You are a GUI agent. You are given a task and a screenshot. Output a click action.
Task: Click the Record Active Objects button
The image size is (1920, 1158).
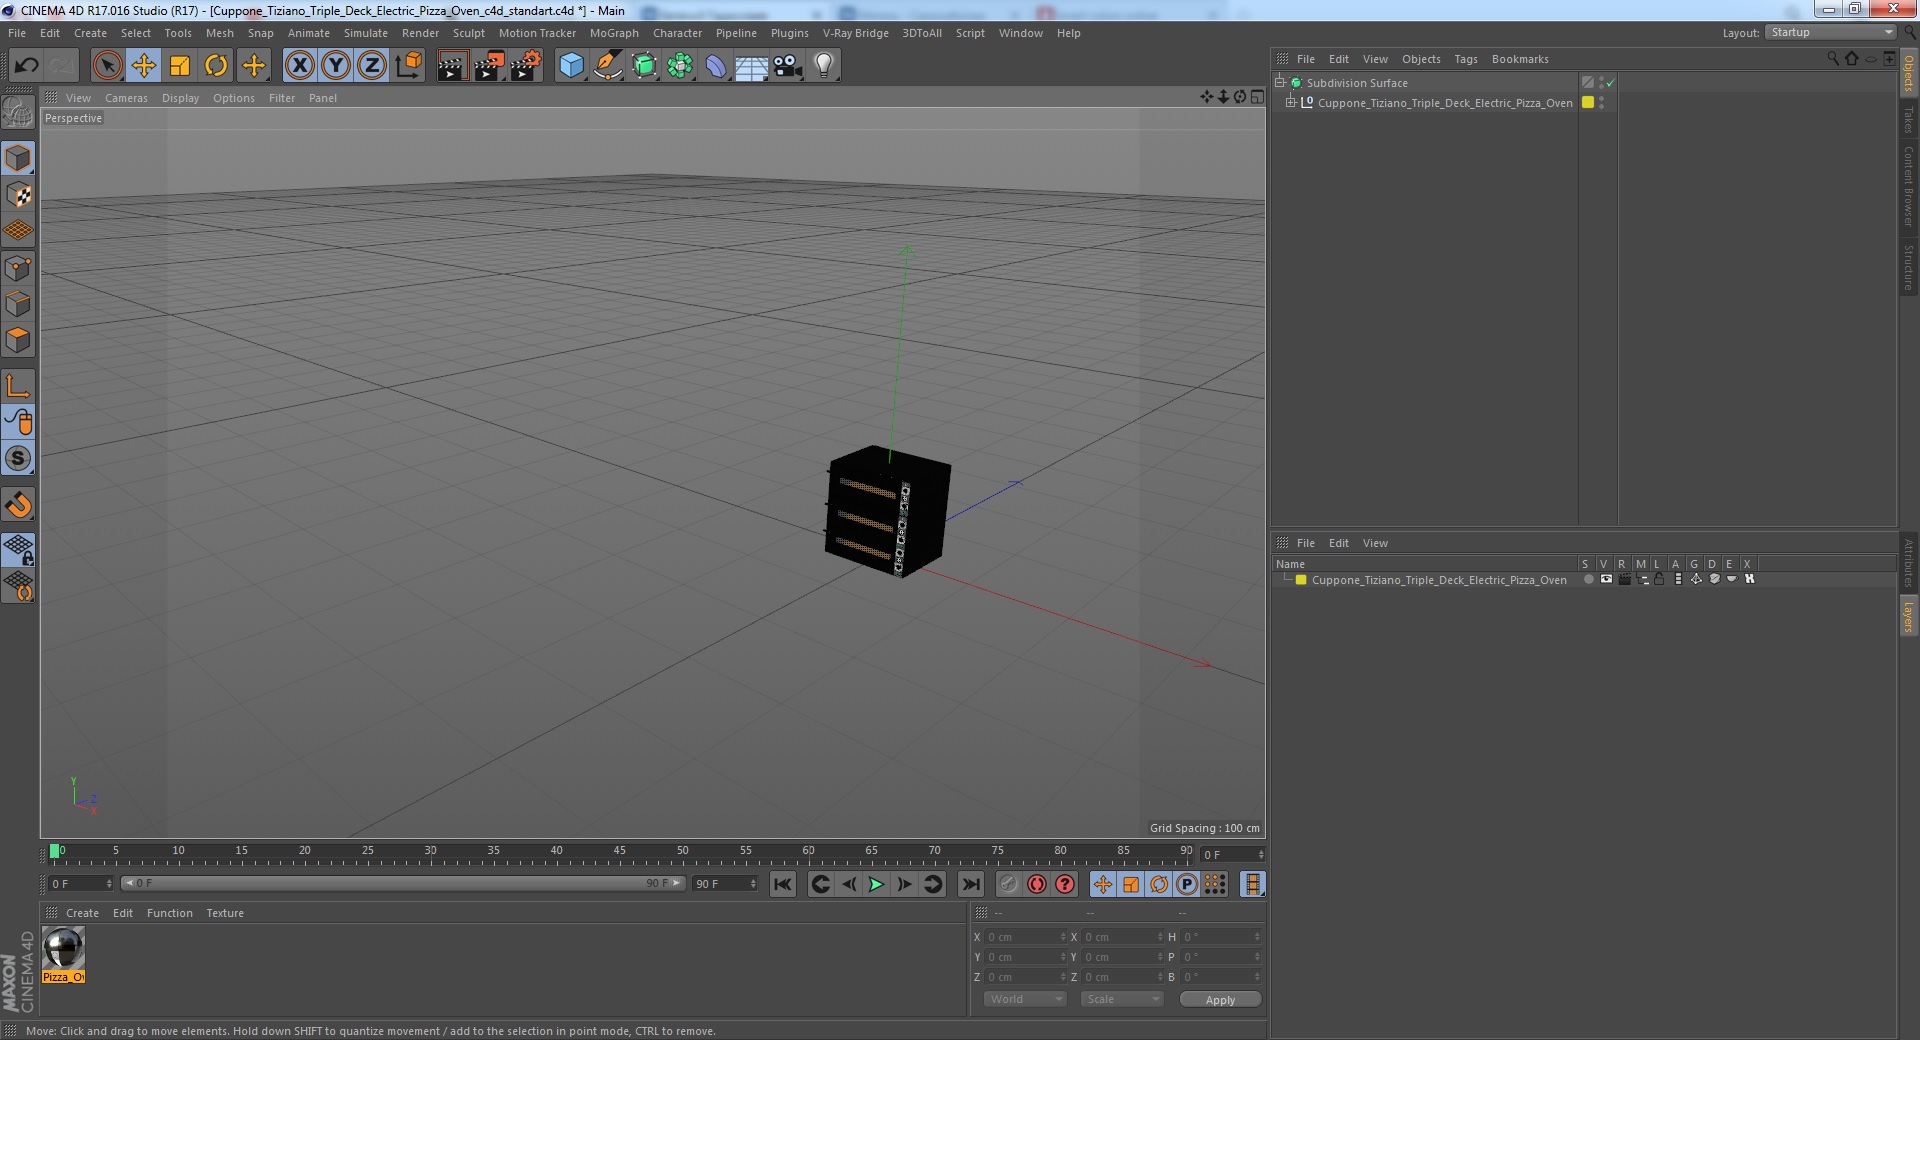1009,884
